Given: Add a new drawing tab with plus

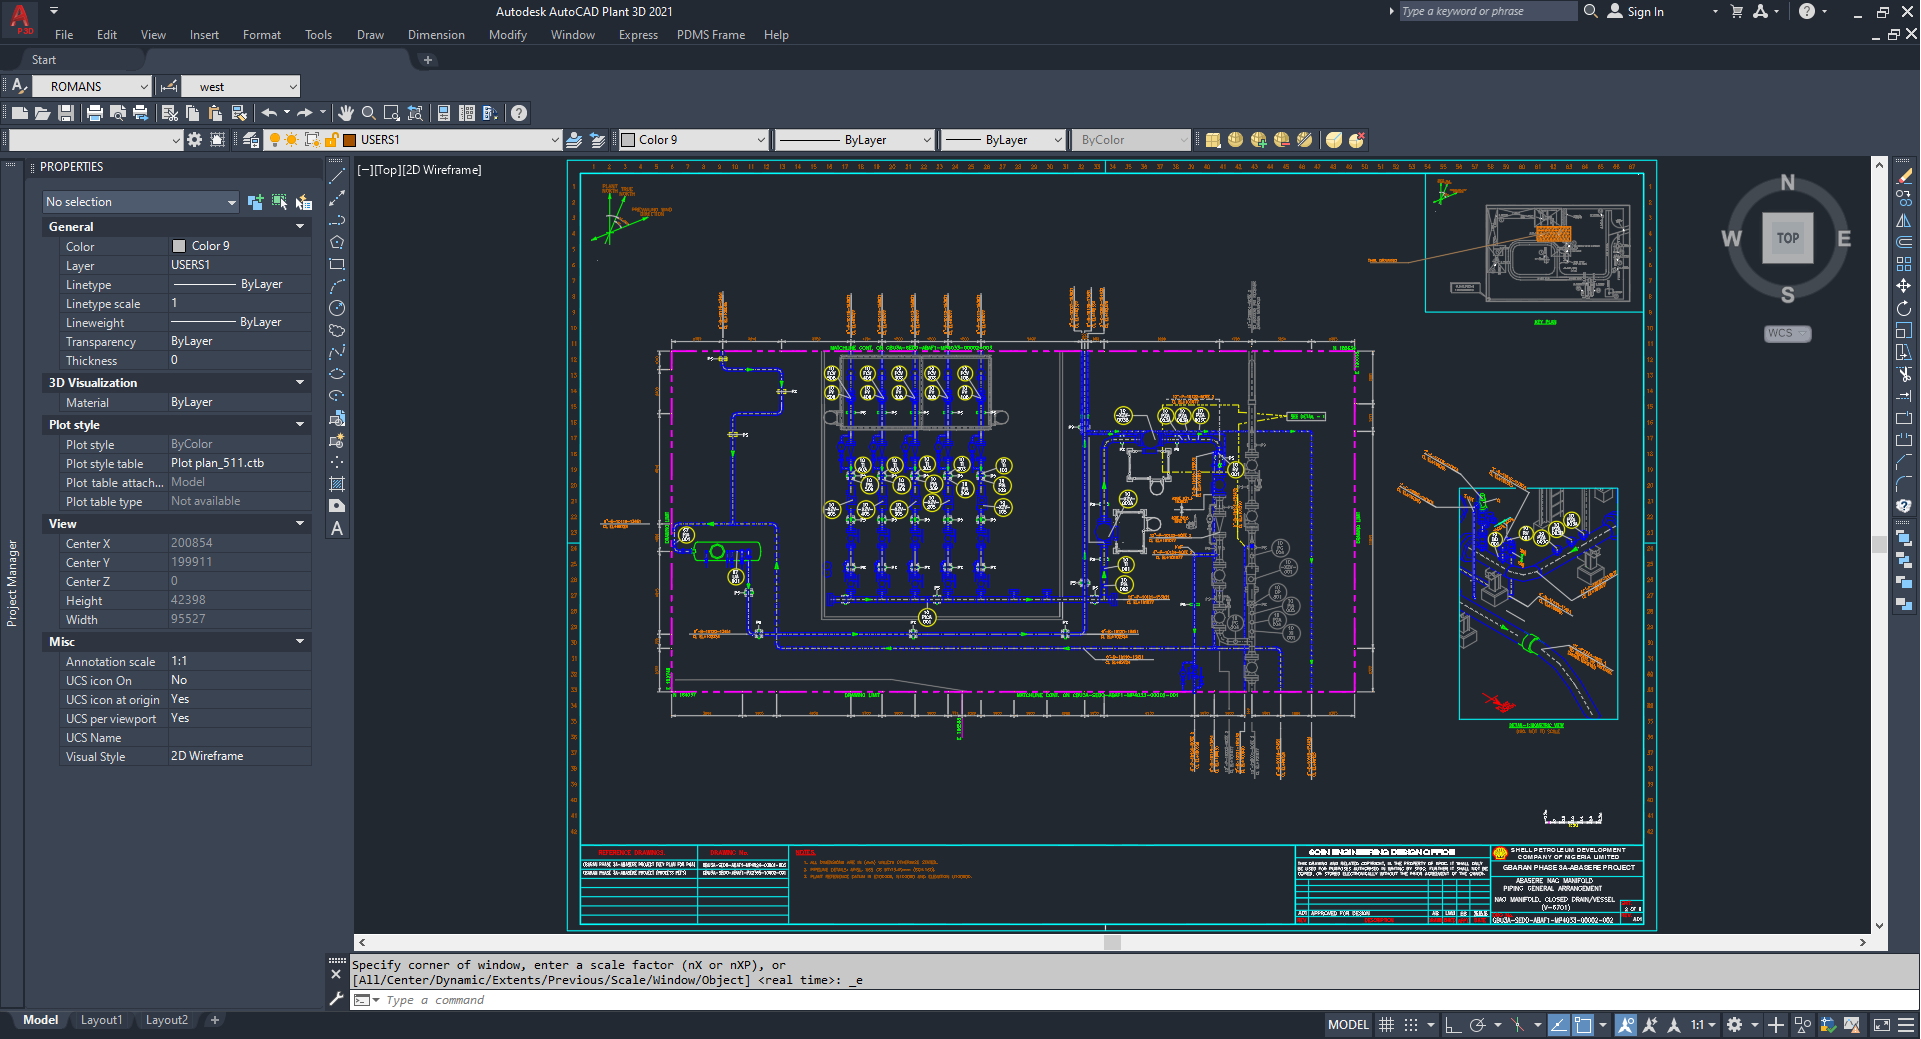Looking at the screenshot, I should coord(428,60).
